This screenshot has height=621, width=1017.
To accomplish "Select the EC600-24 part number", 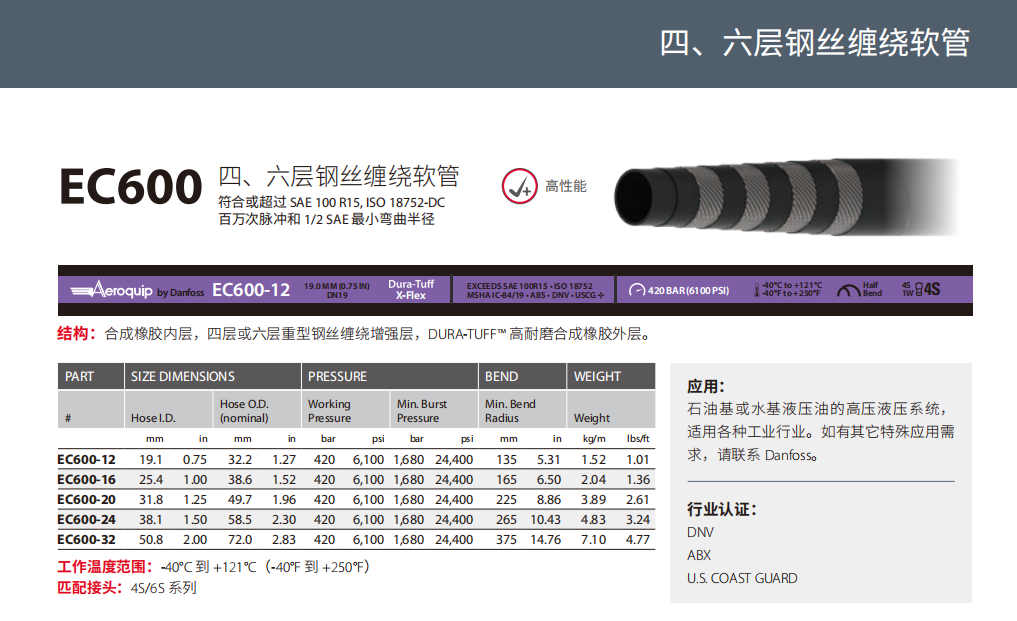I will click(x=86, y=520).
